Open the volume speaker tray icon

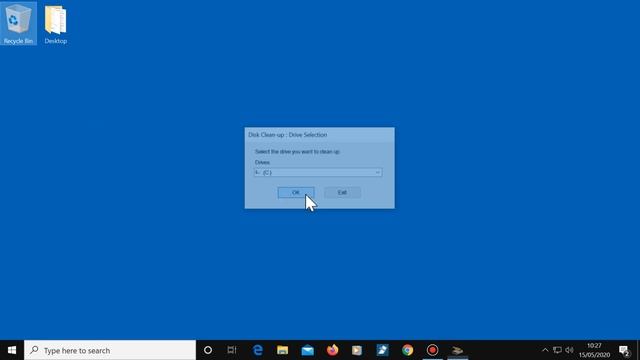(x=569, y=350)
